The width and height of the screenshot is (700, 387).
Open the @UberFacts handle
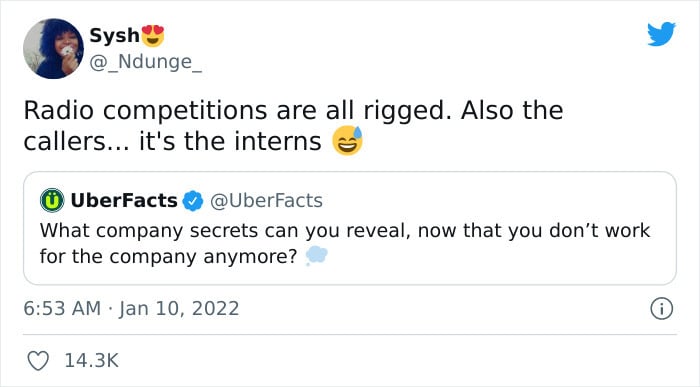tap(266, 201)
